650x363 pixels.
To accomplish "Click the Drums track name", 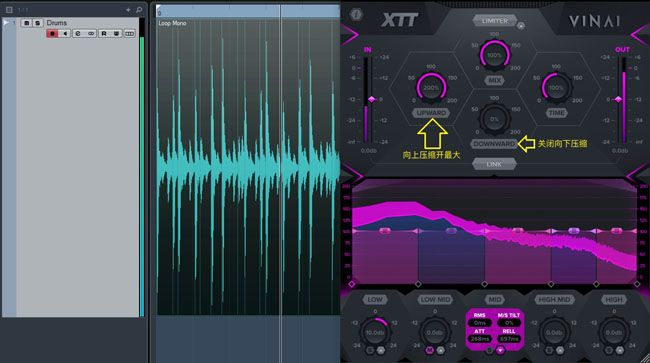I will coord(56,23).
